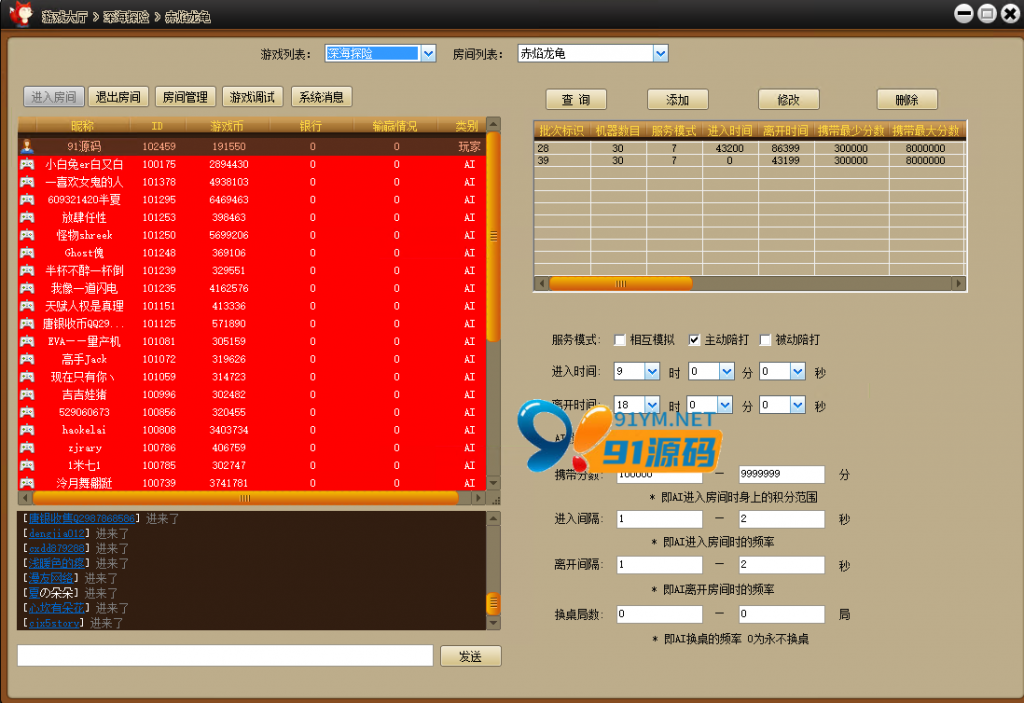Click the gamepad icon in the 101248 row
This screenshot has height=703, width=1024.
tap(27, 252)
